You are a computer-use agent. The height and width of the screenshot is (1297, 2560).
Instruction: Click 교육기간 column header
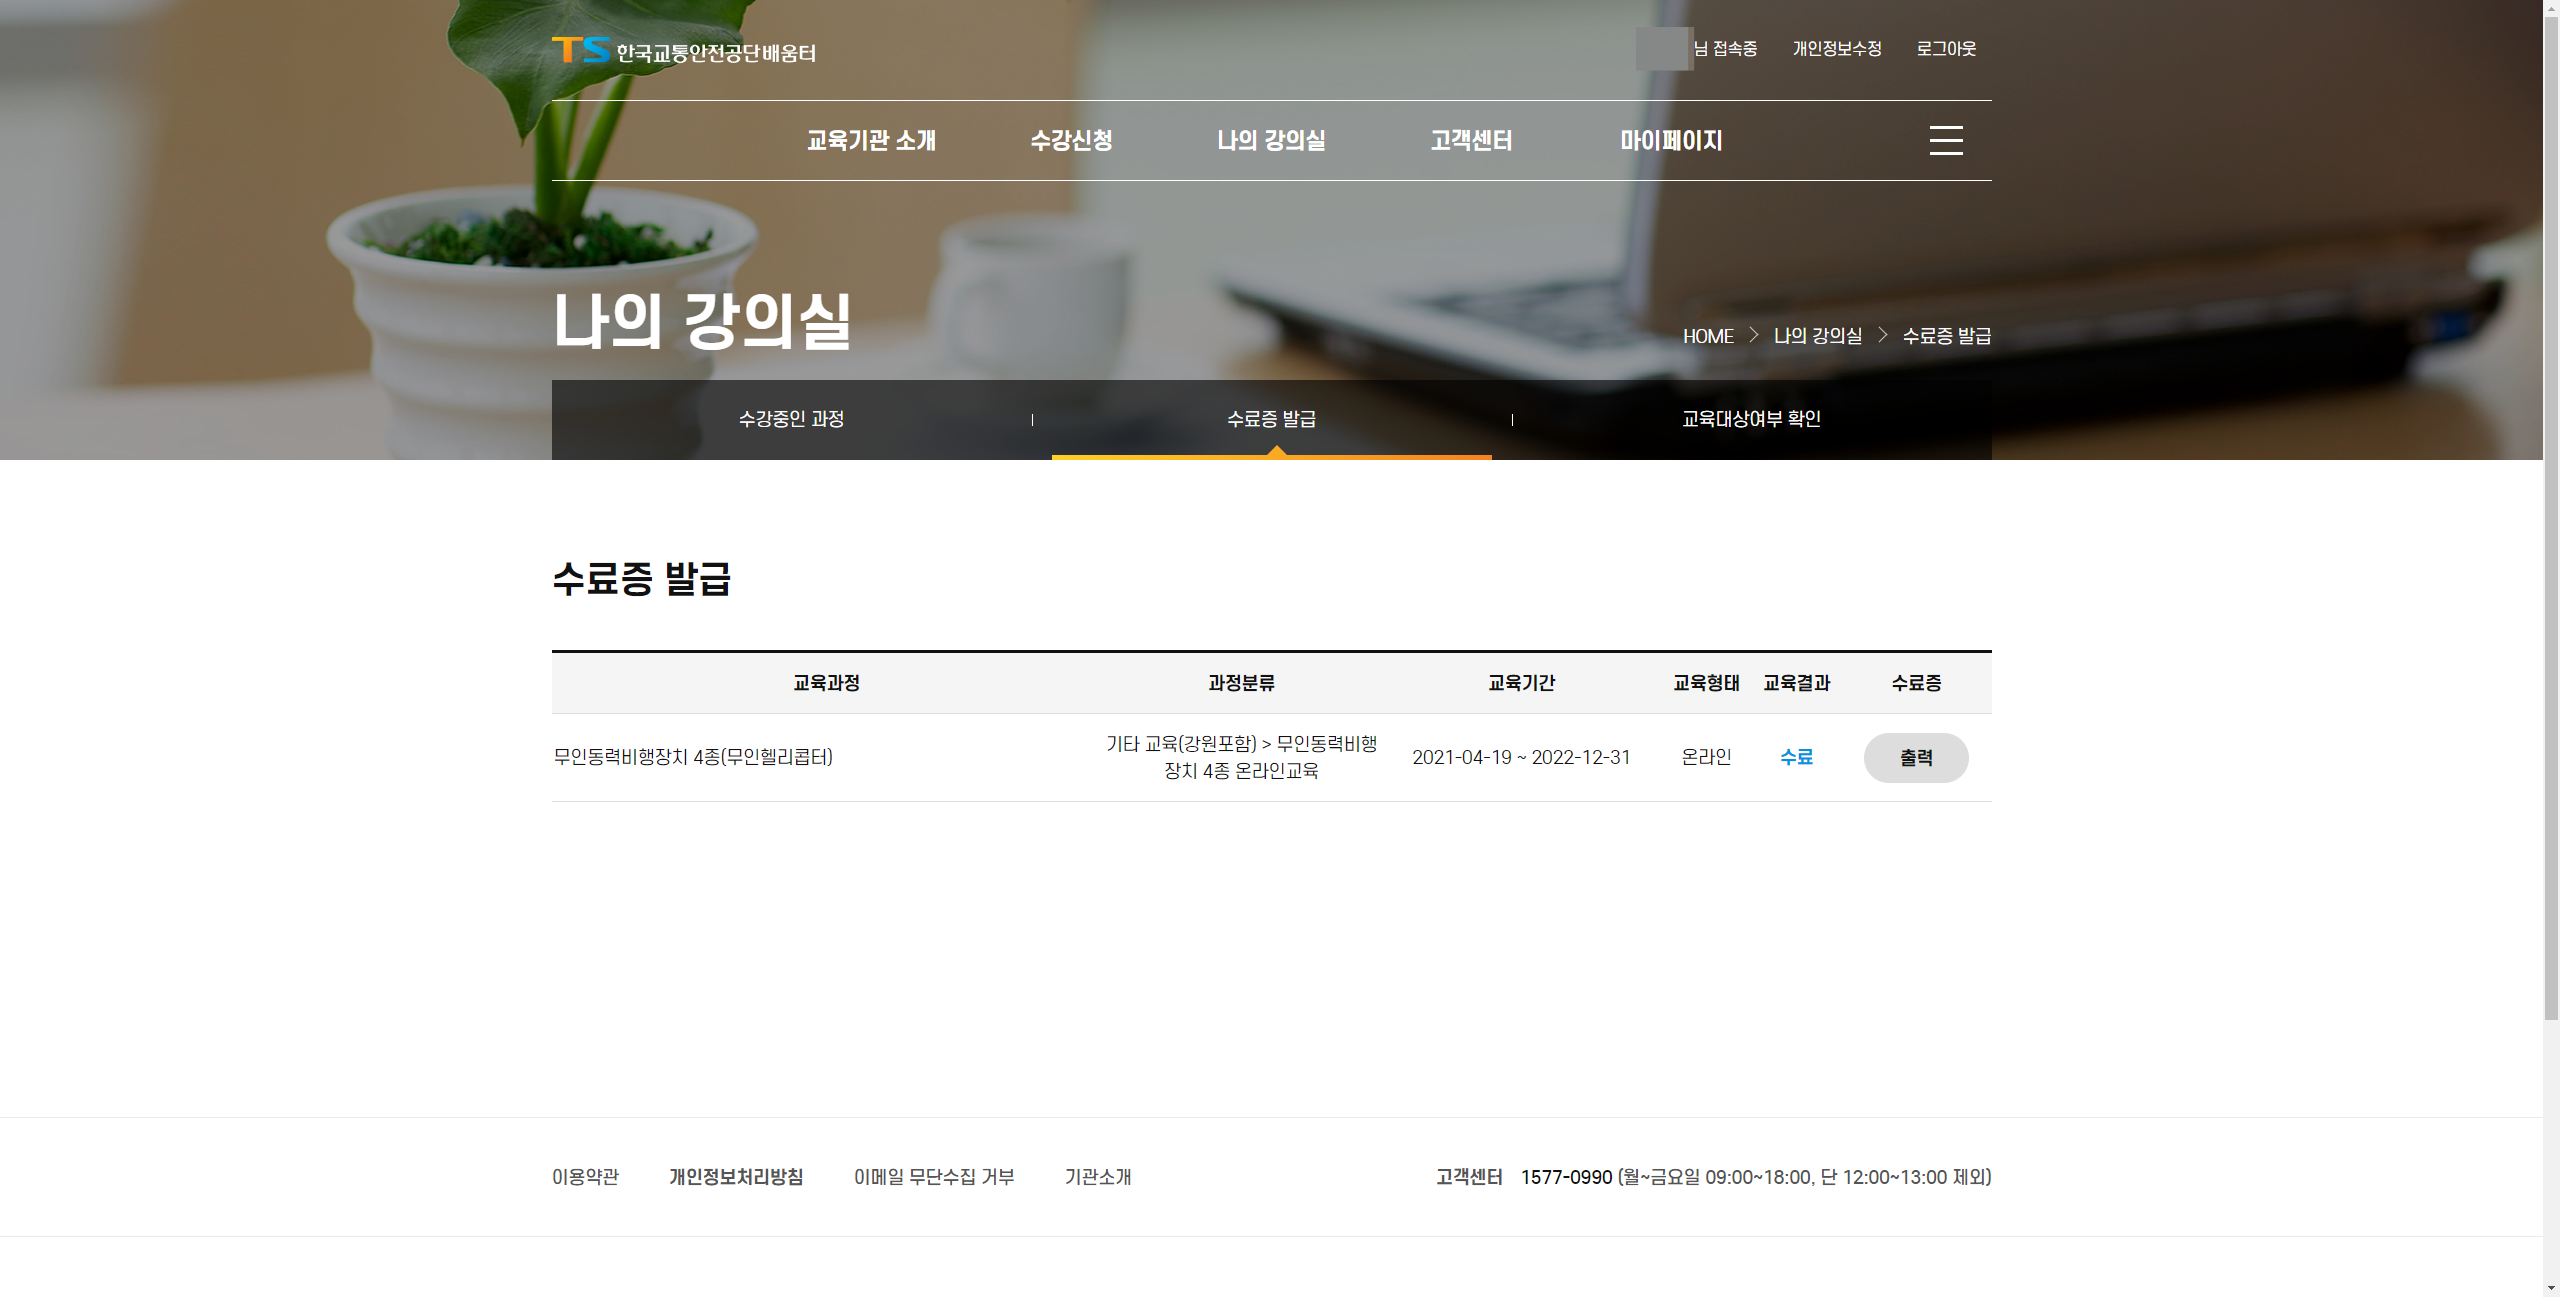click(x=1521, y=683)
